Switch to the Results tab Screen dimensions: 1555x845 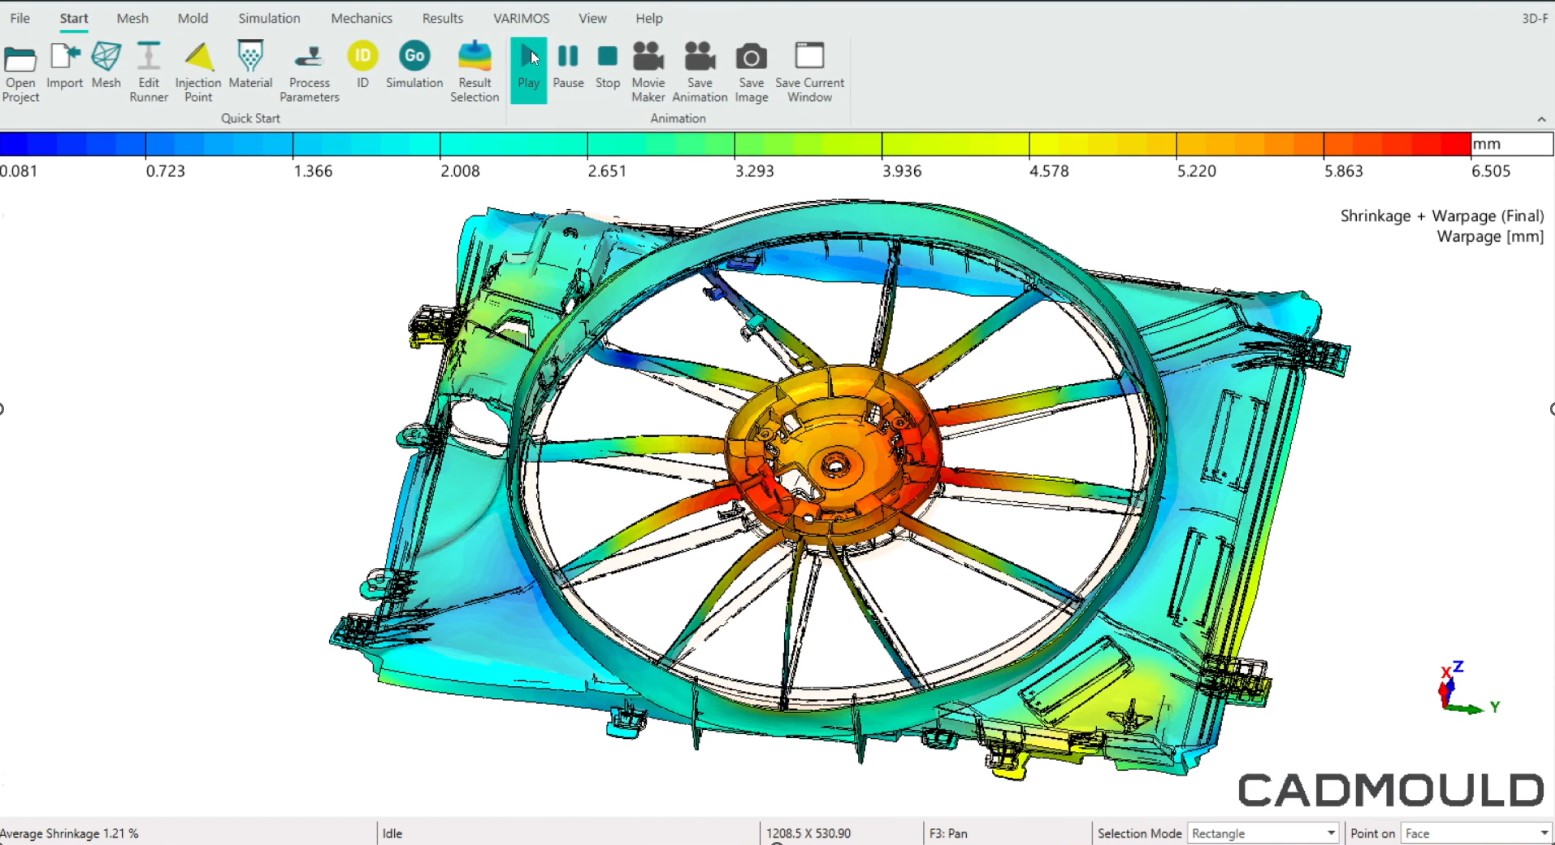click(x=442, y=18)
